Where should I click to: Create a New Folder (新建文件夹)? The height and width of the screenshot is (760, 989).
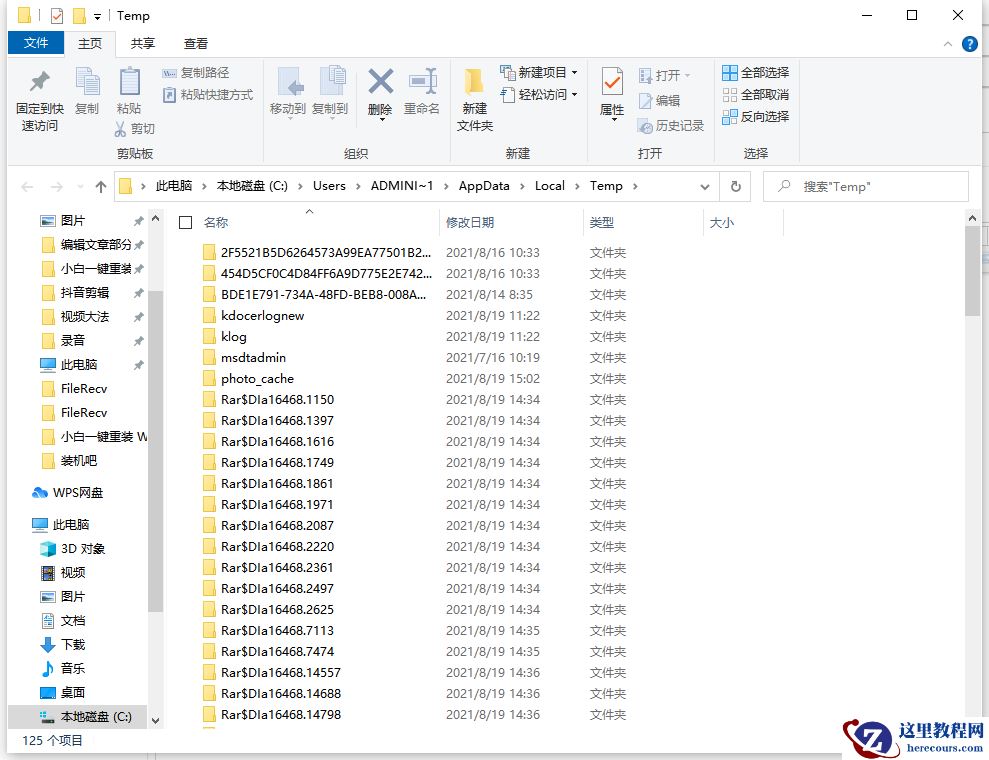(473, 97)
